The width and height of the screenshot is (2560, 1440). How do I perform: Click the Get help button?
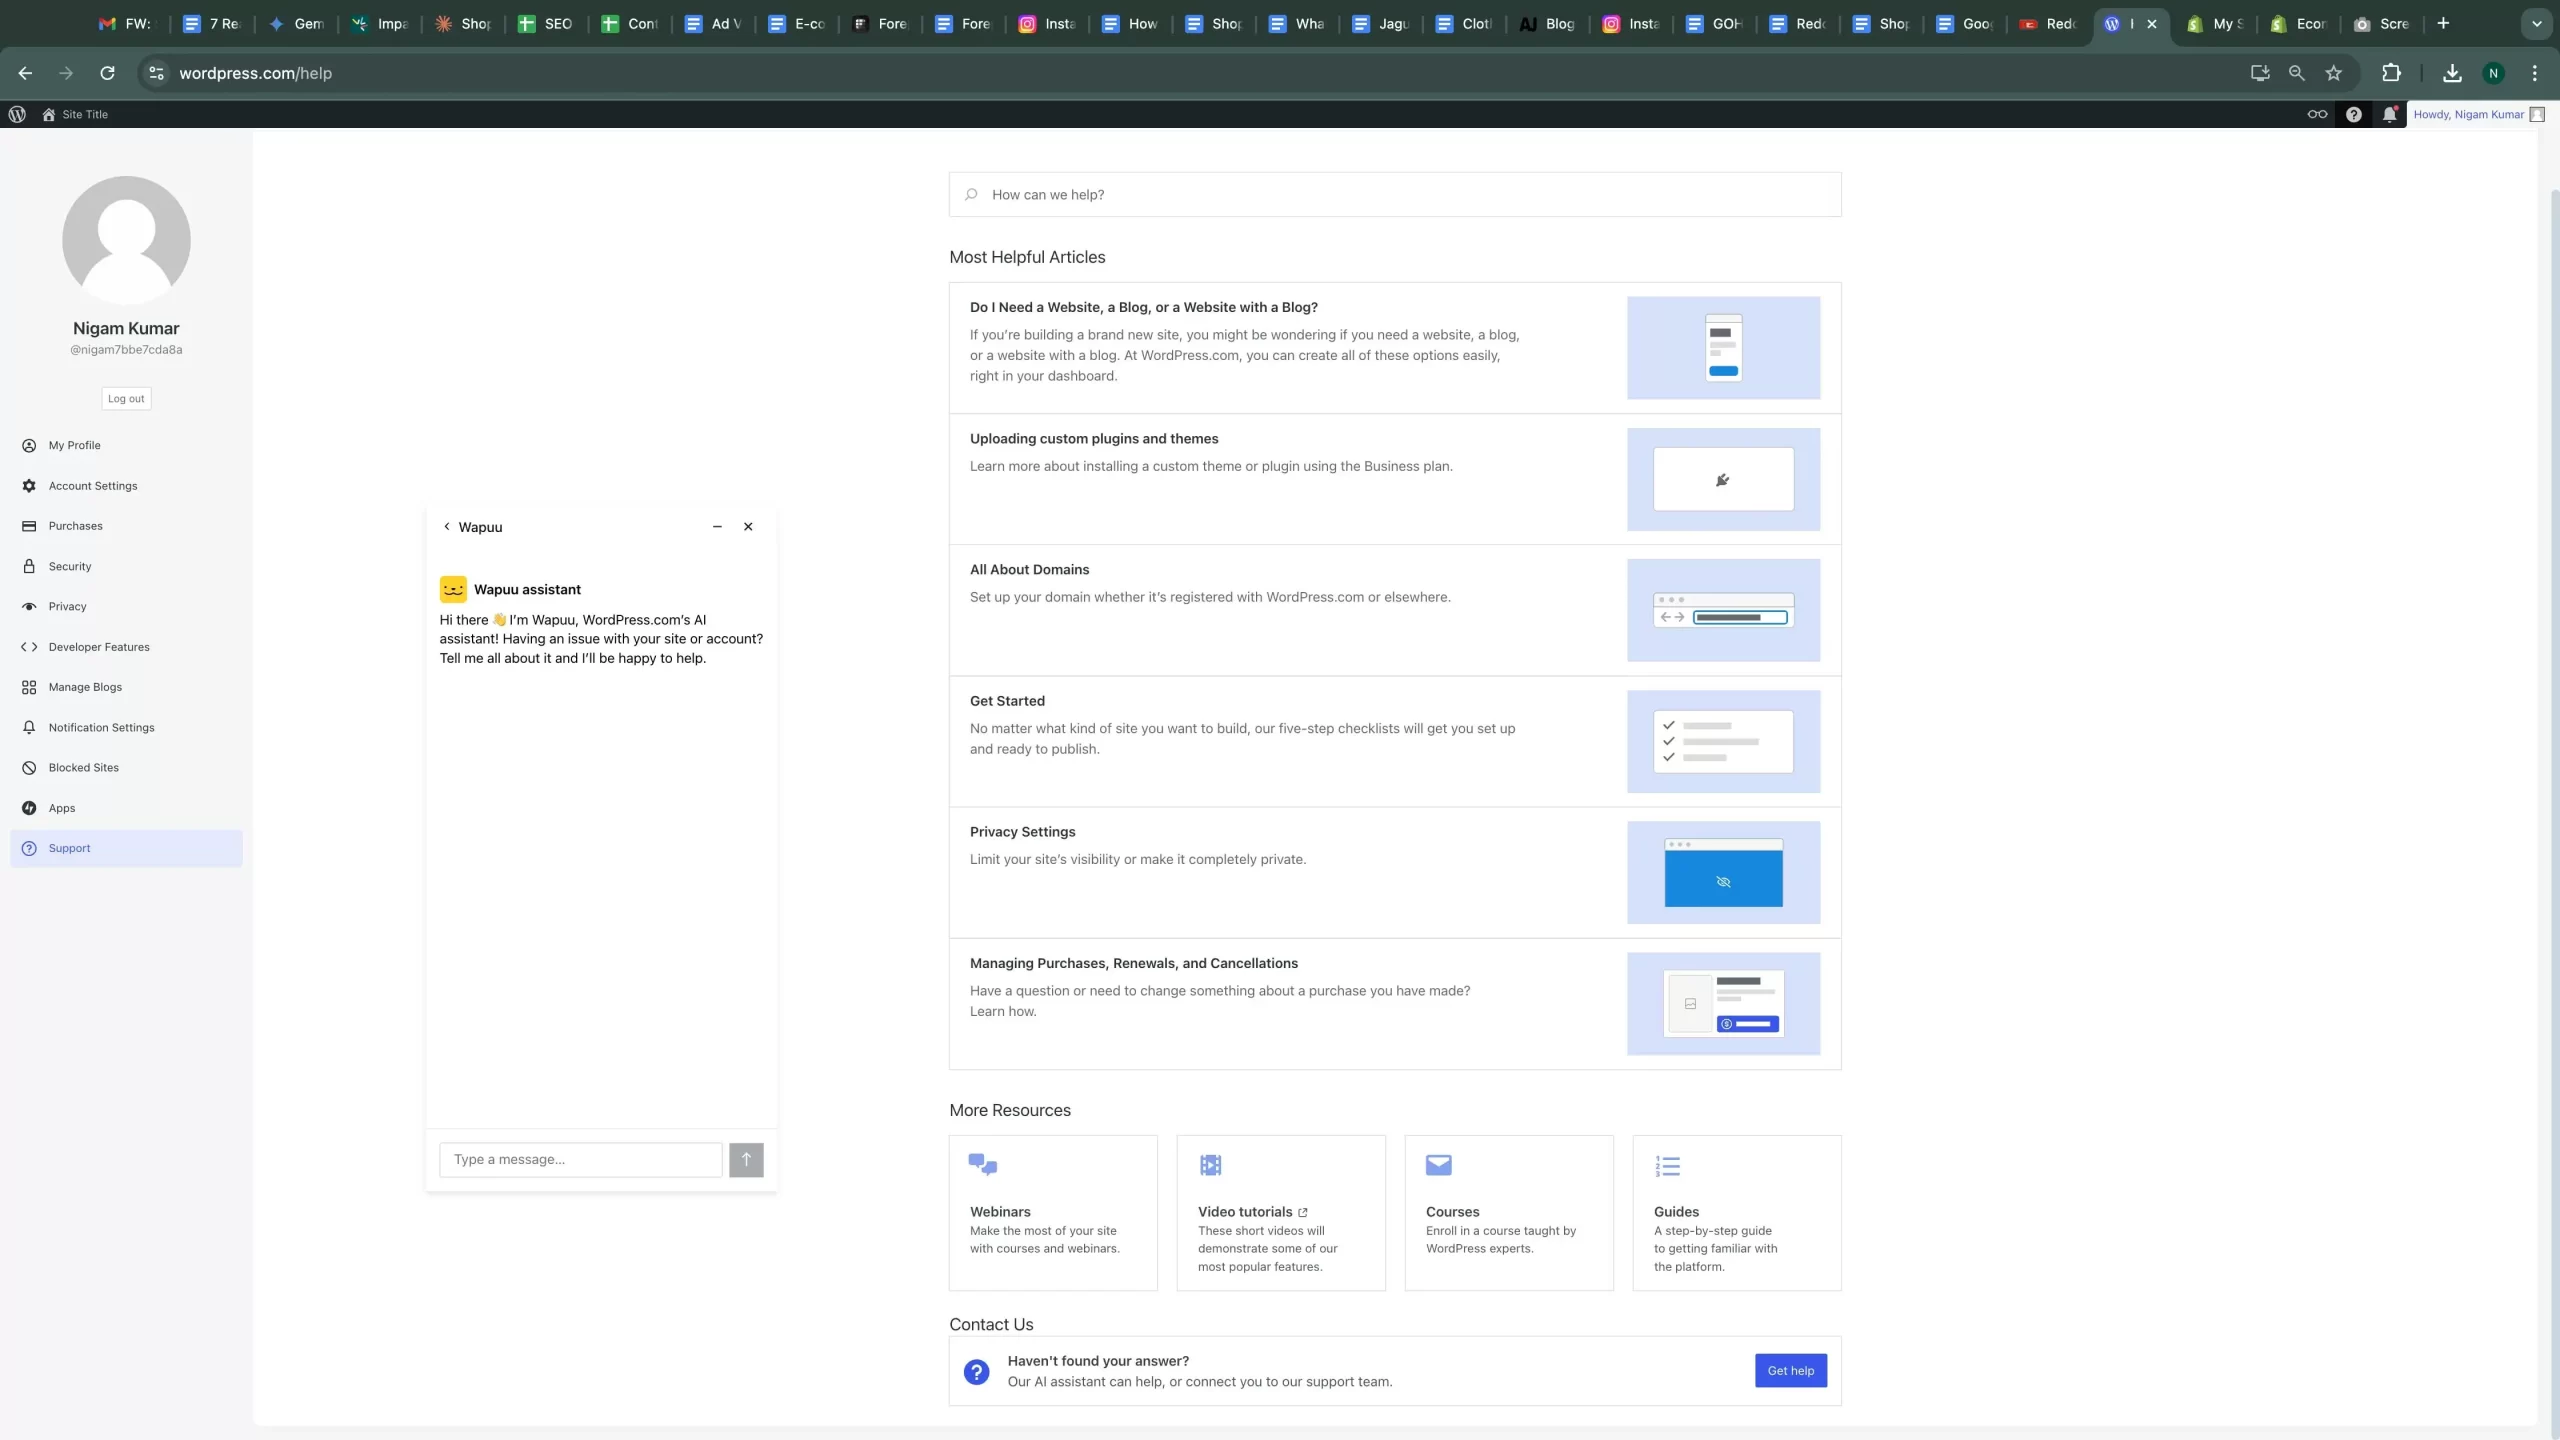coord(1790,1371)
